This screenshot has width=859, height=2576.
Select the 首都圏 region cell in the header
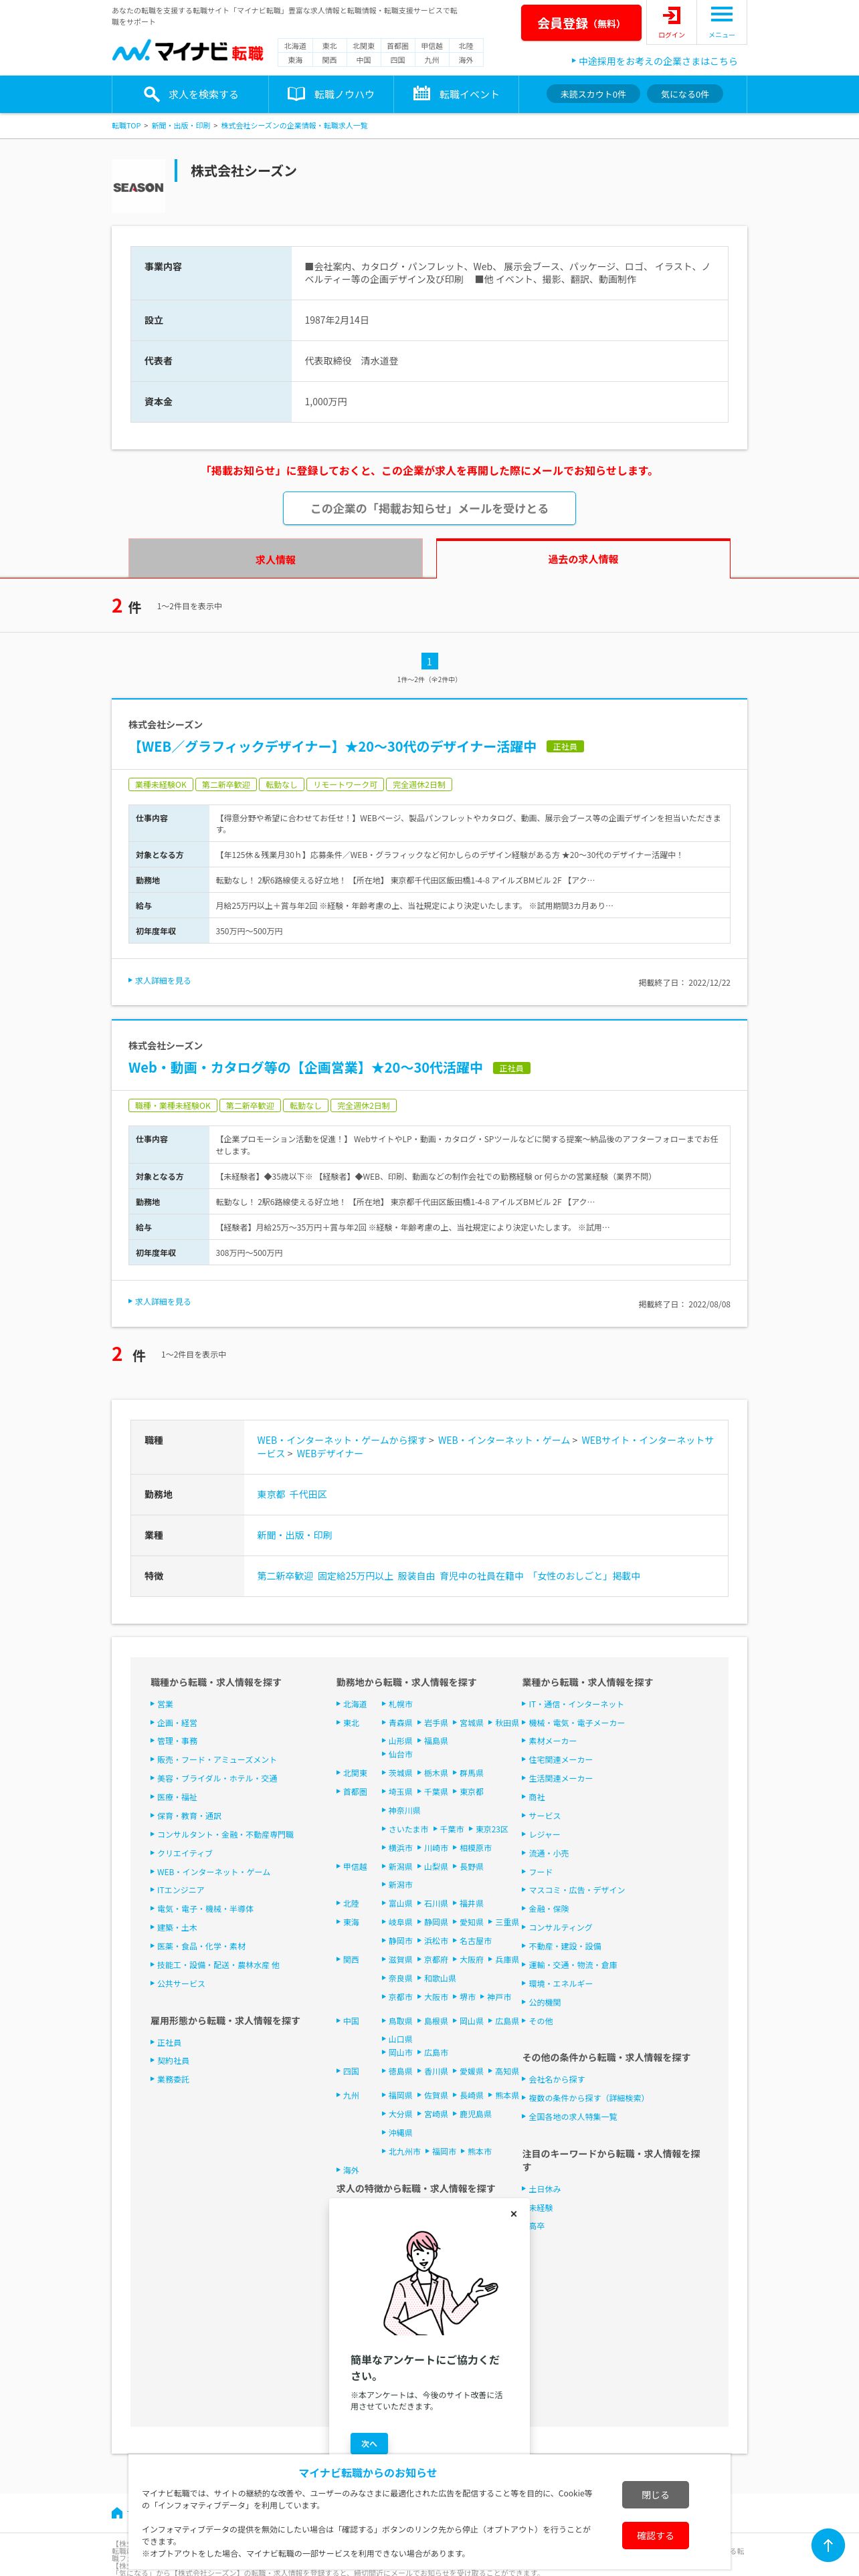pyautogui.click(x=398, y=46)
